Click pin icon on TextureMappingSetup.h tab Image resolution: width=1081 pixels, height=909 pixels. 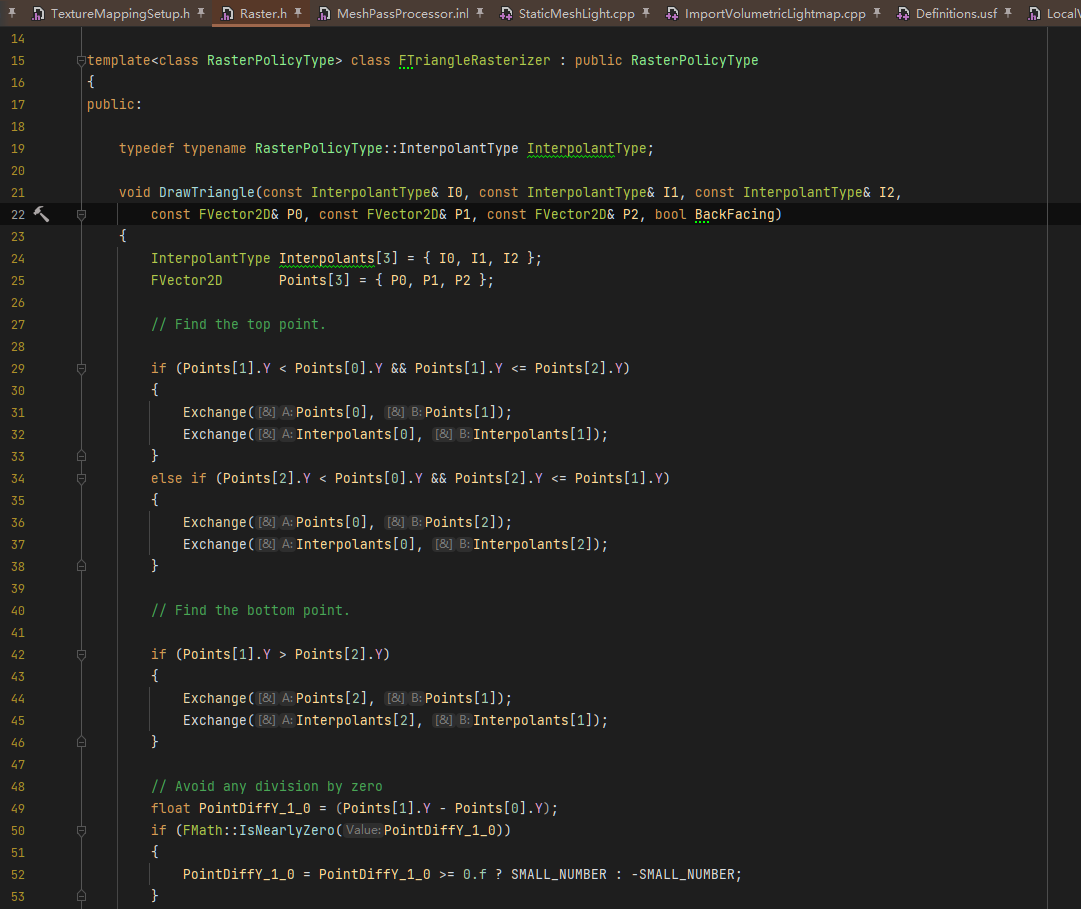pos(201,13)
